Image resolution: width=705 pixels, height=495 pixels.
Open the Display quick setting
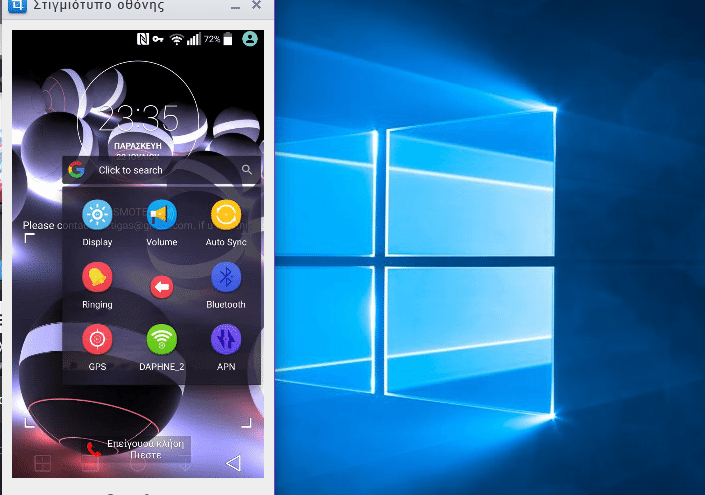pos(97,215)
